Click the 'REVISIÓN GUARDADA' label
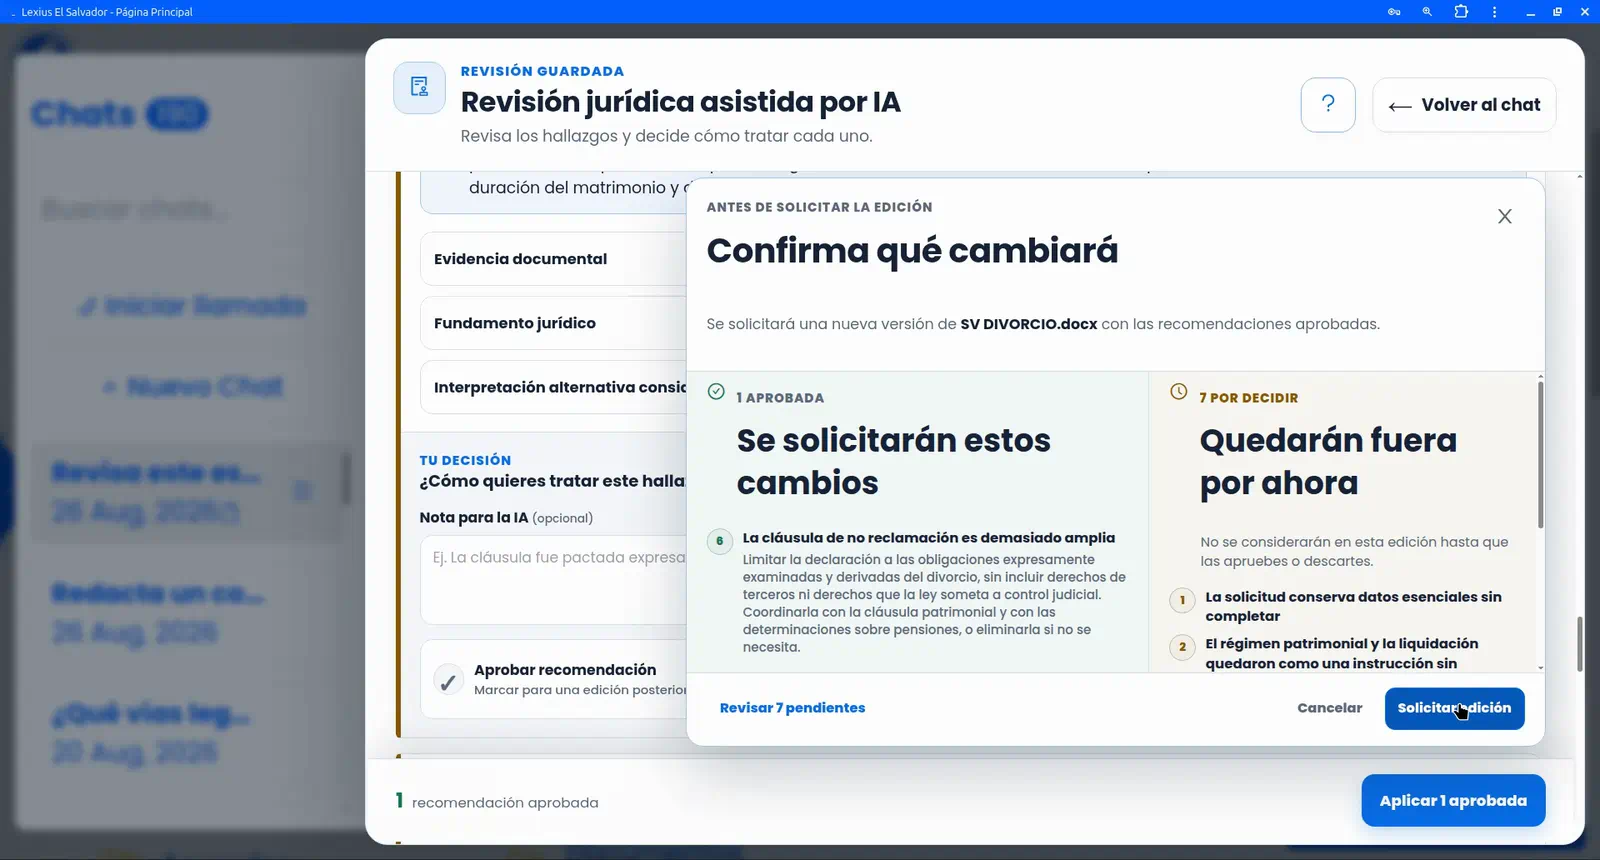1600x860 pixels. click(542, 71)
